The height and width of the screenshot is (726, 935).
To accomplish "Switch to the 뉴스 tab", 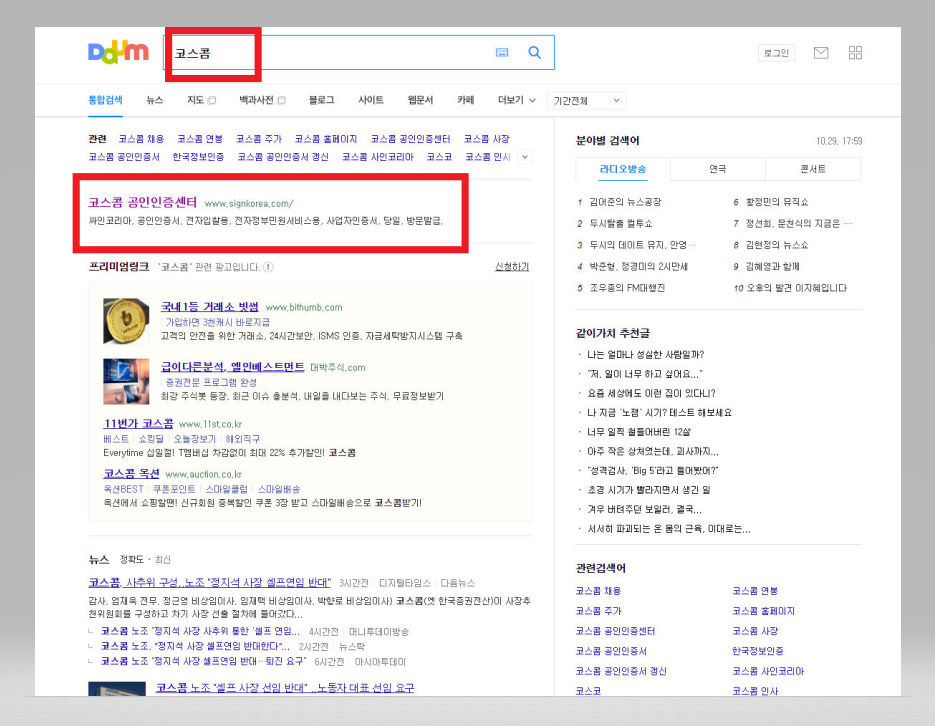I will (x=154, y=100).
